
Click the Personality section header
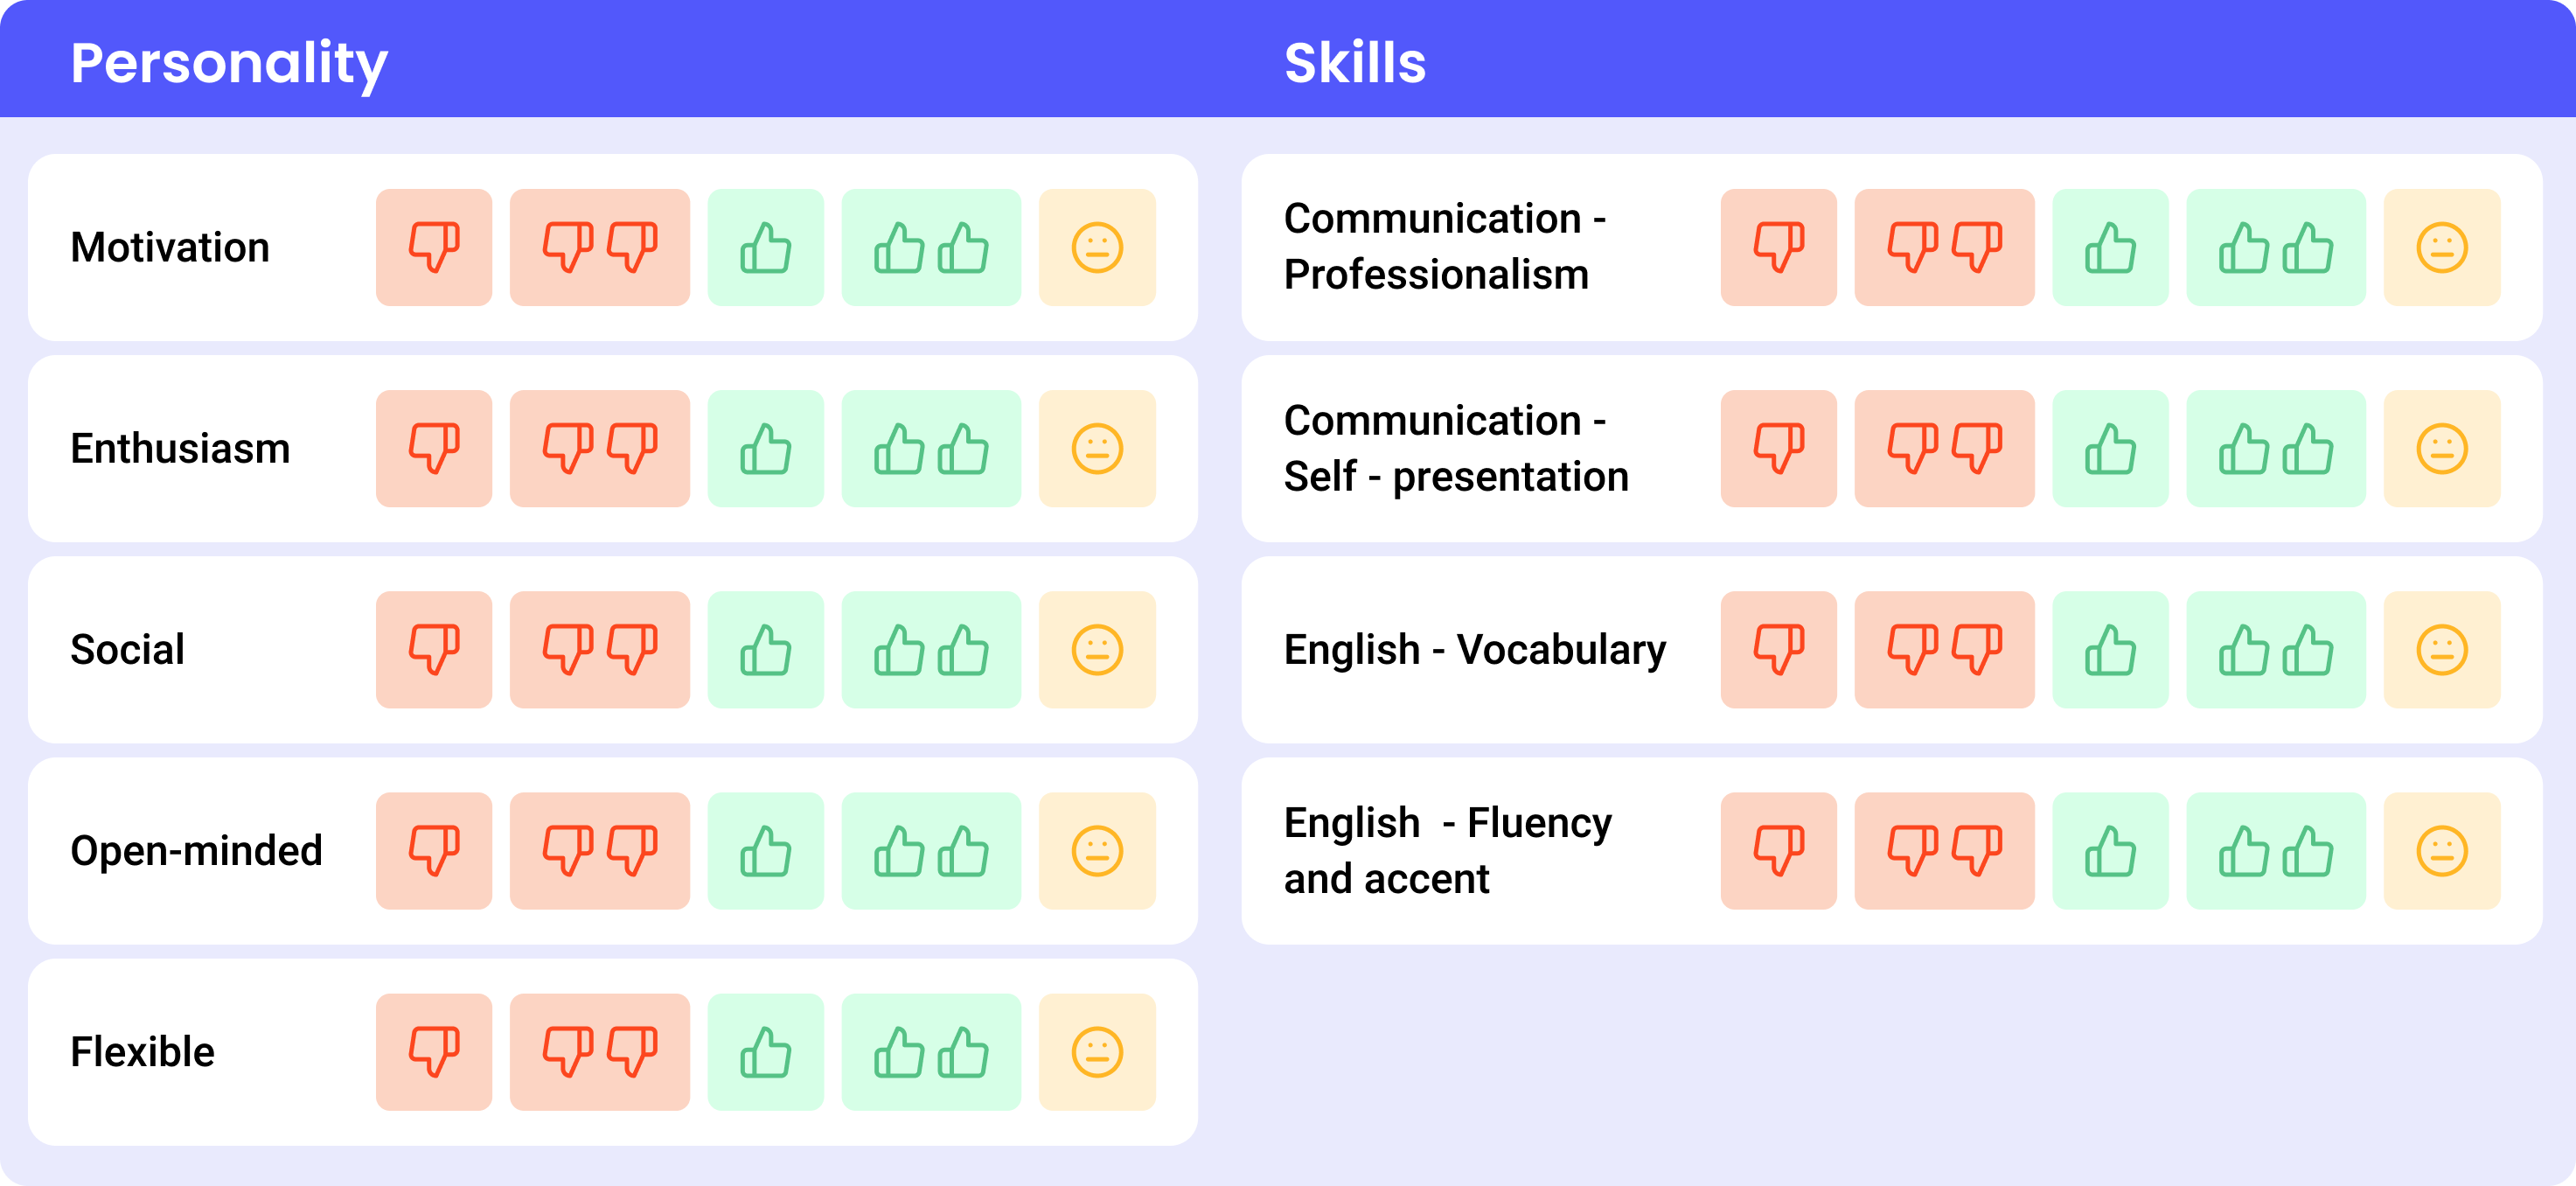pyautogui.click(x=229, y=62)
